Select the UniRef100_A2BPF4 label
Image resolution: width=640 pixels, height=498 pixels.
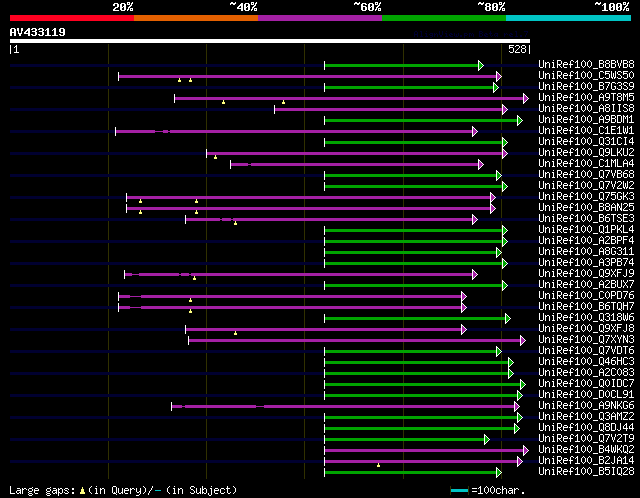[x=586, y=240]
